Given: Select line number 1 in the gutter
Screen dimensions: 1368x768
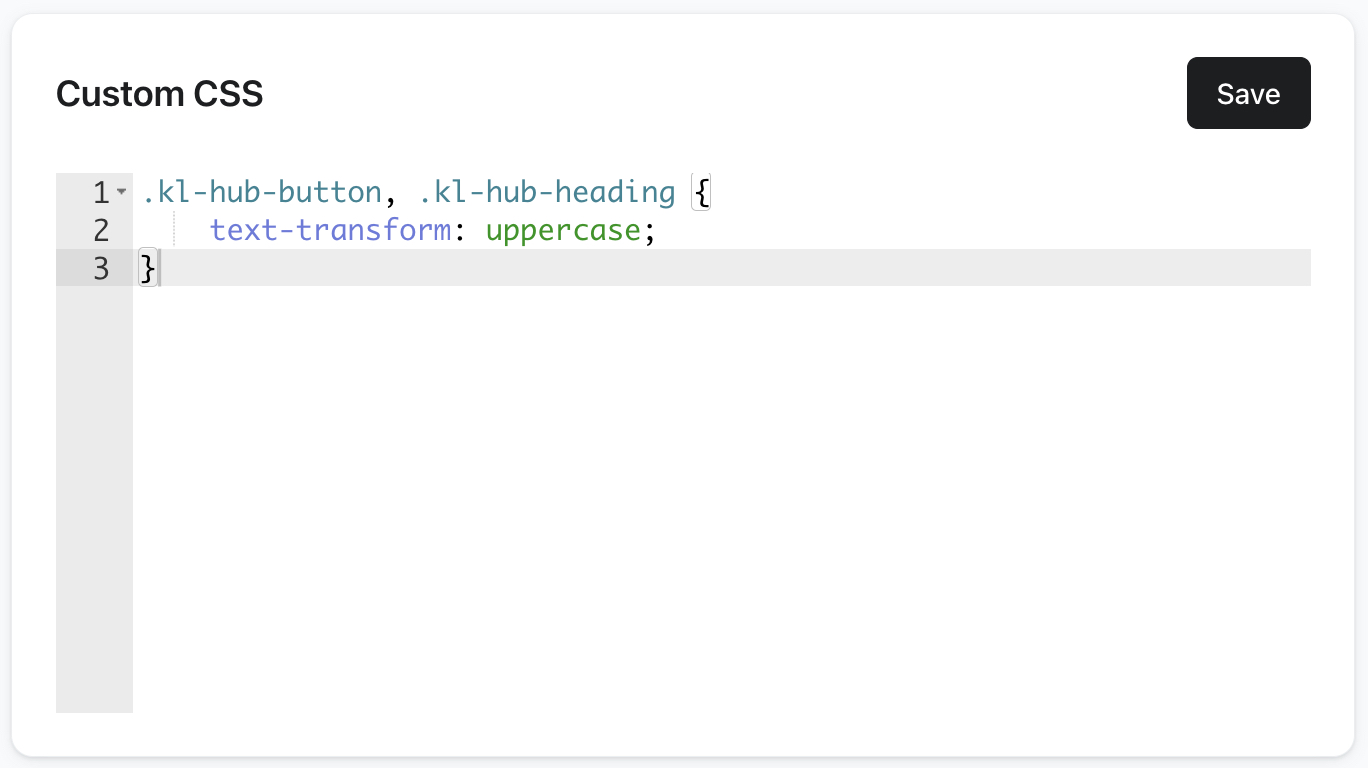Looking at the screenshot, I should 100,192.
